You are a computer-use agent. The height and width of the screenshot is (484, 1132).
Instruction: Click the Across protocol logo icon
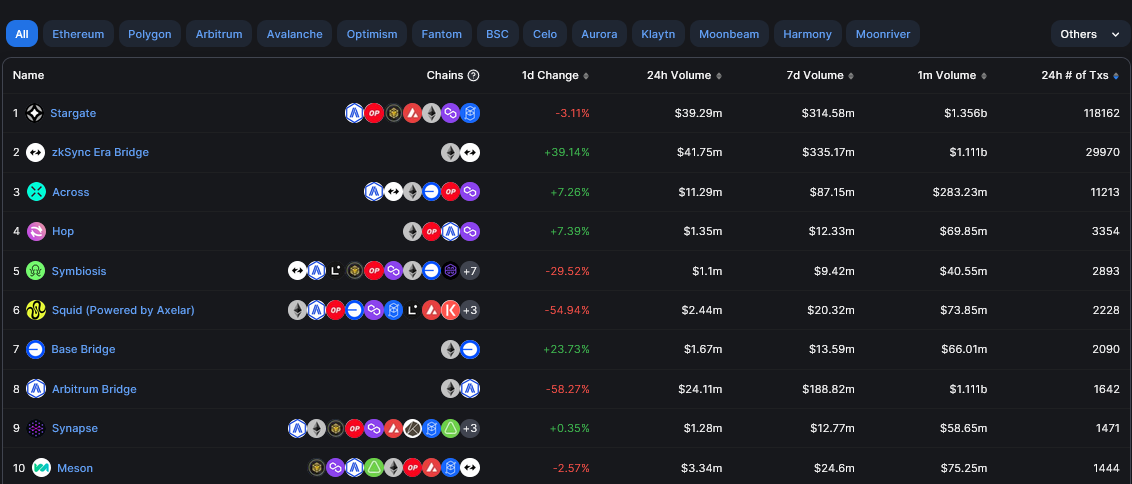pyautogui.click(x=36, y=191)
